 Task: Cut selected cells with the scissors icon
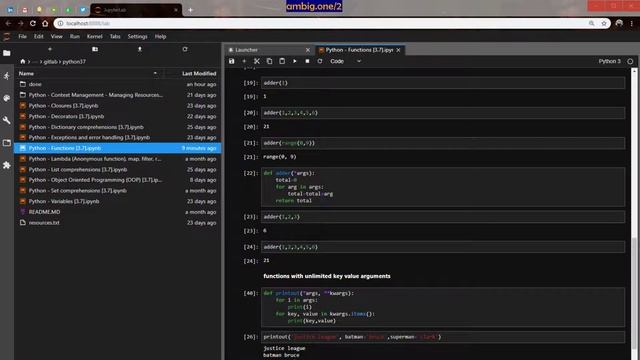coord(257,61)
